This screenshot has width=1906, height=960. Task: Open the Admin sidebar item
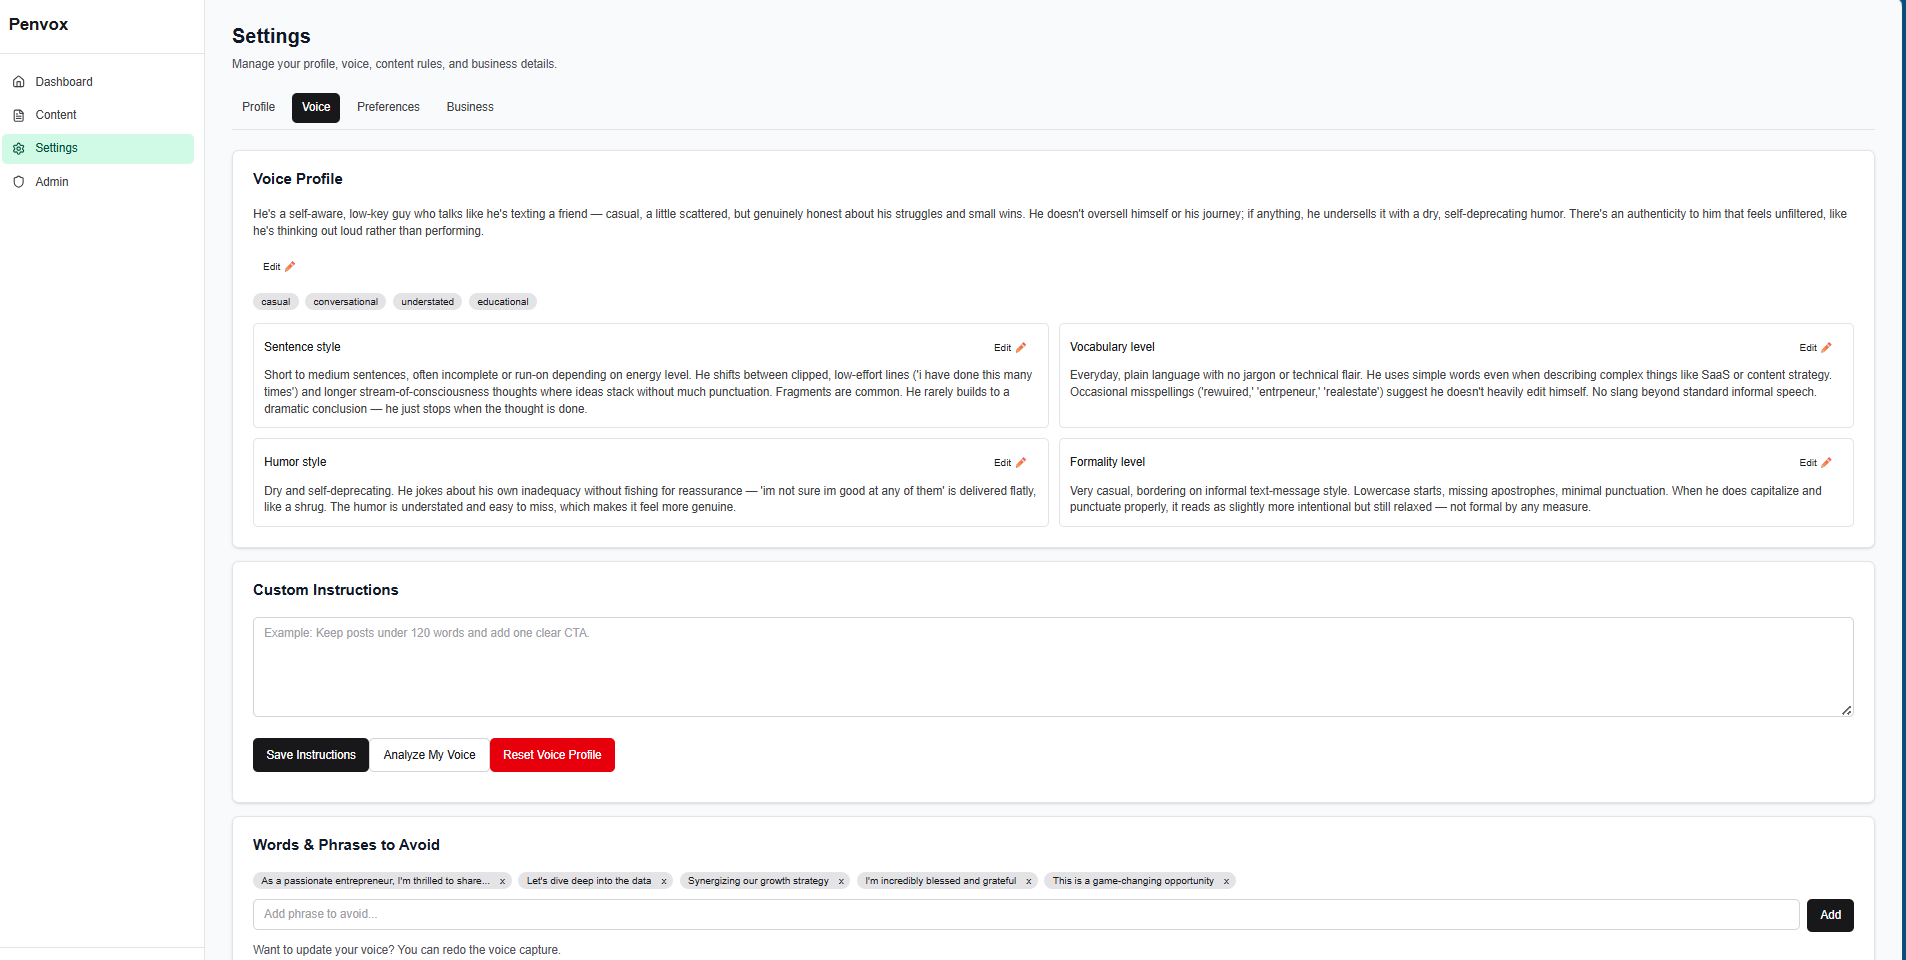click(98, 182)
